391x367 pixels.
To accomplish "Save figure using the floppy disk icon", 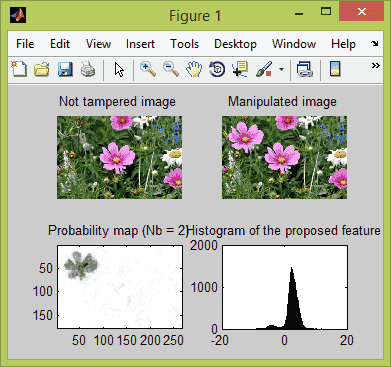I will tap(65, 70).
